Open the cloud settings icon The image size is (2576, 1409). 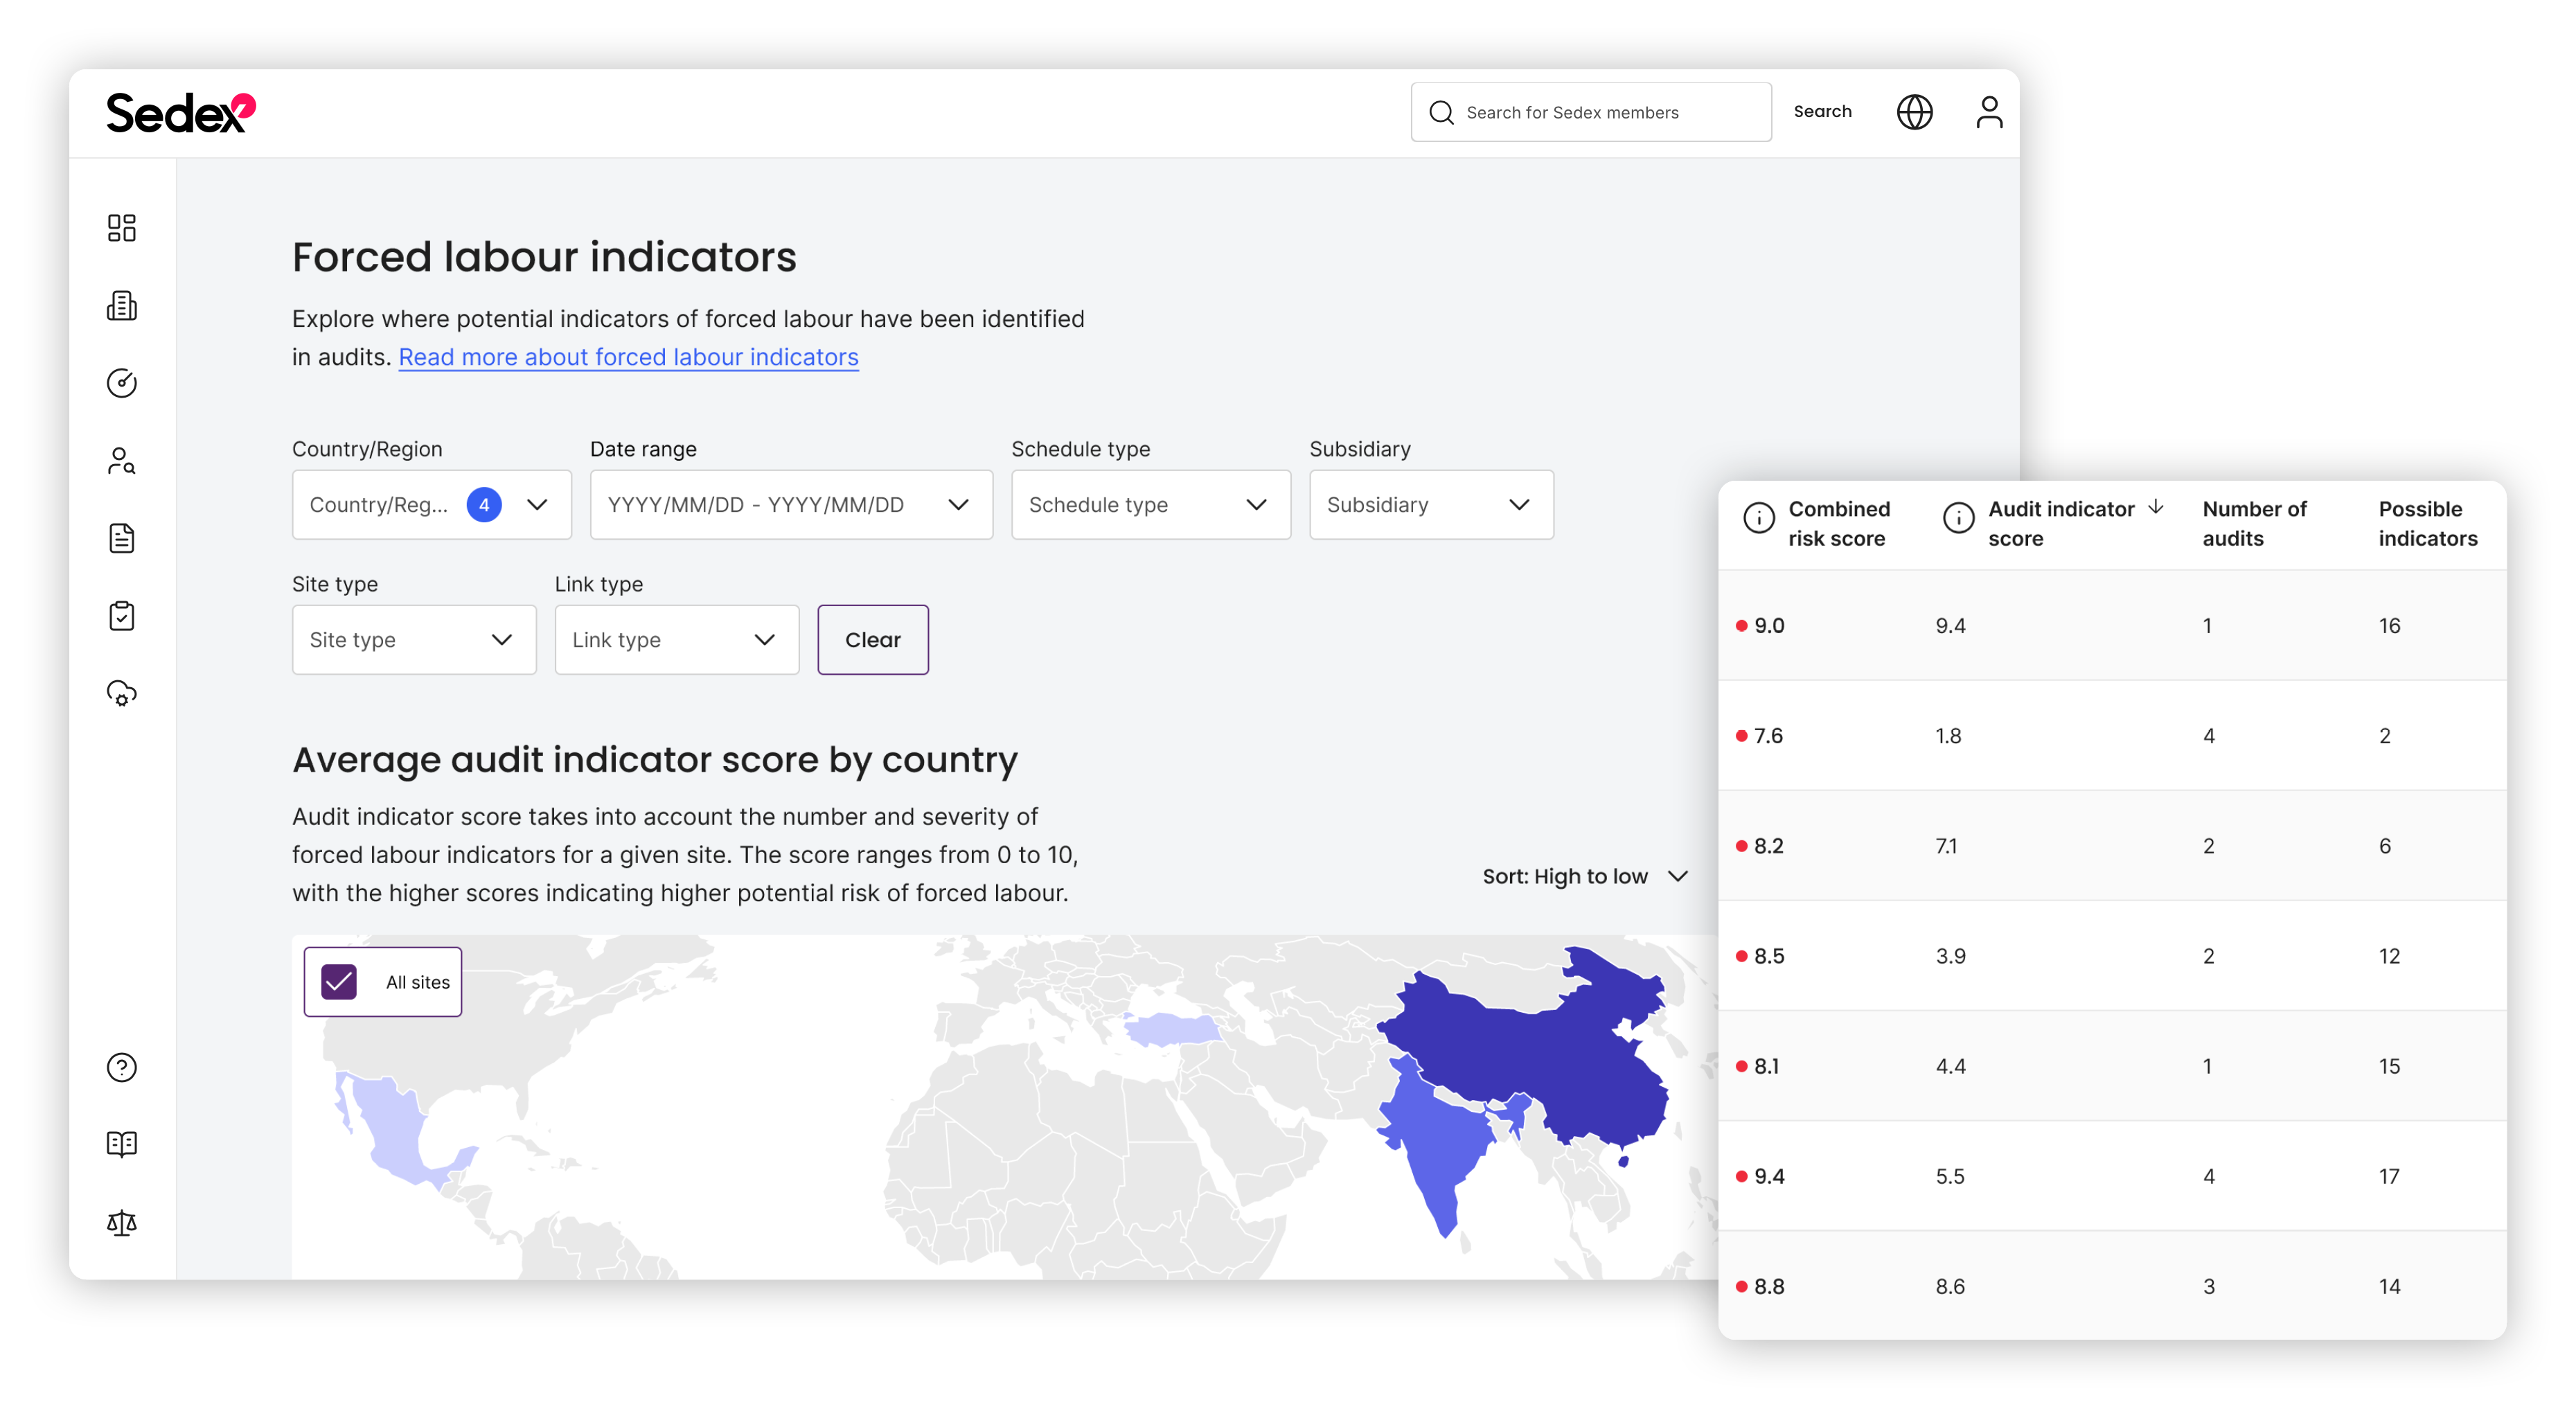click(122, 694)
